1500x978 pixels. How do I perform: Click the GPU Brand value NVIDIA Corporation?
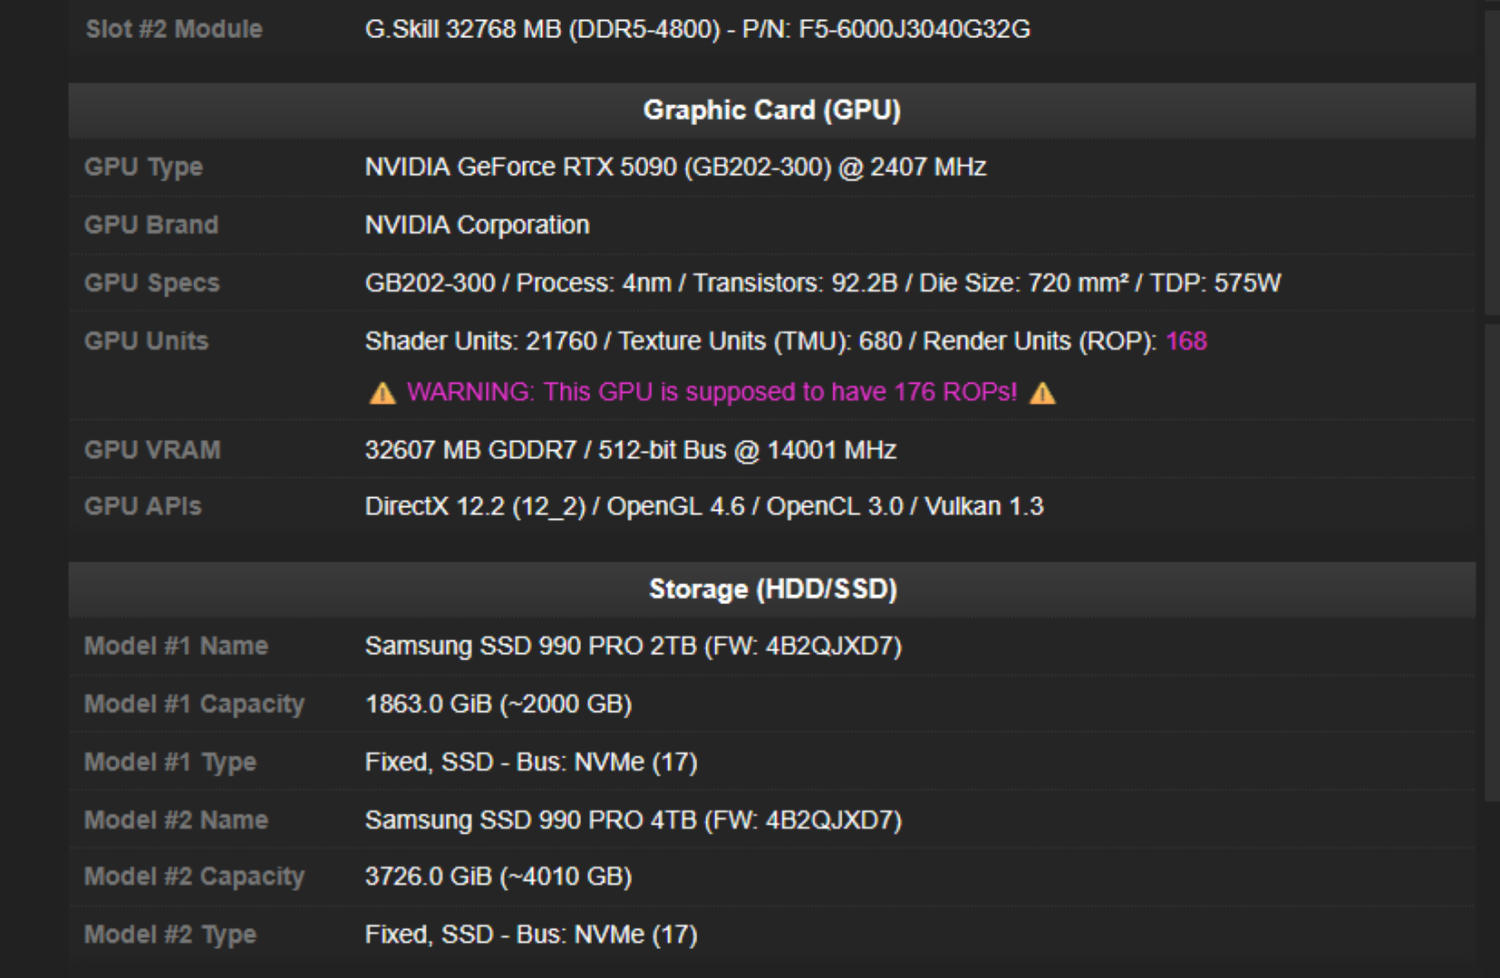476,225
